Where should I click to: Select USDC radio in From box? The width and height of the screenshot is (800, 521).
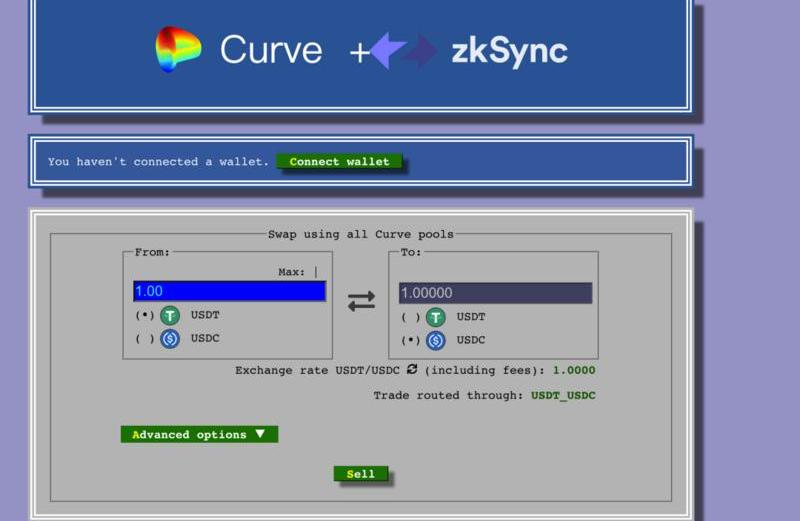click(x=144, y=338)
